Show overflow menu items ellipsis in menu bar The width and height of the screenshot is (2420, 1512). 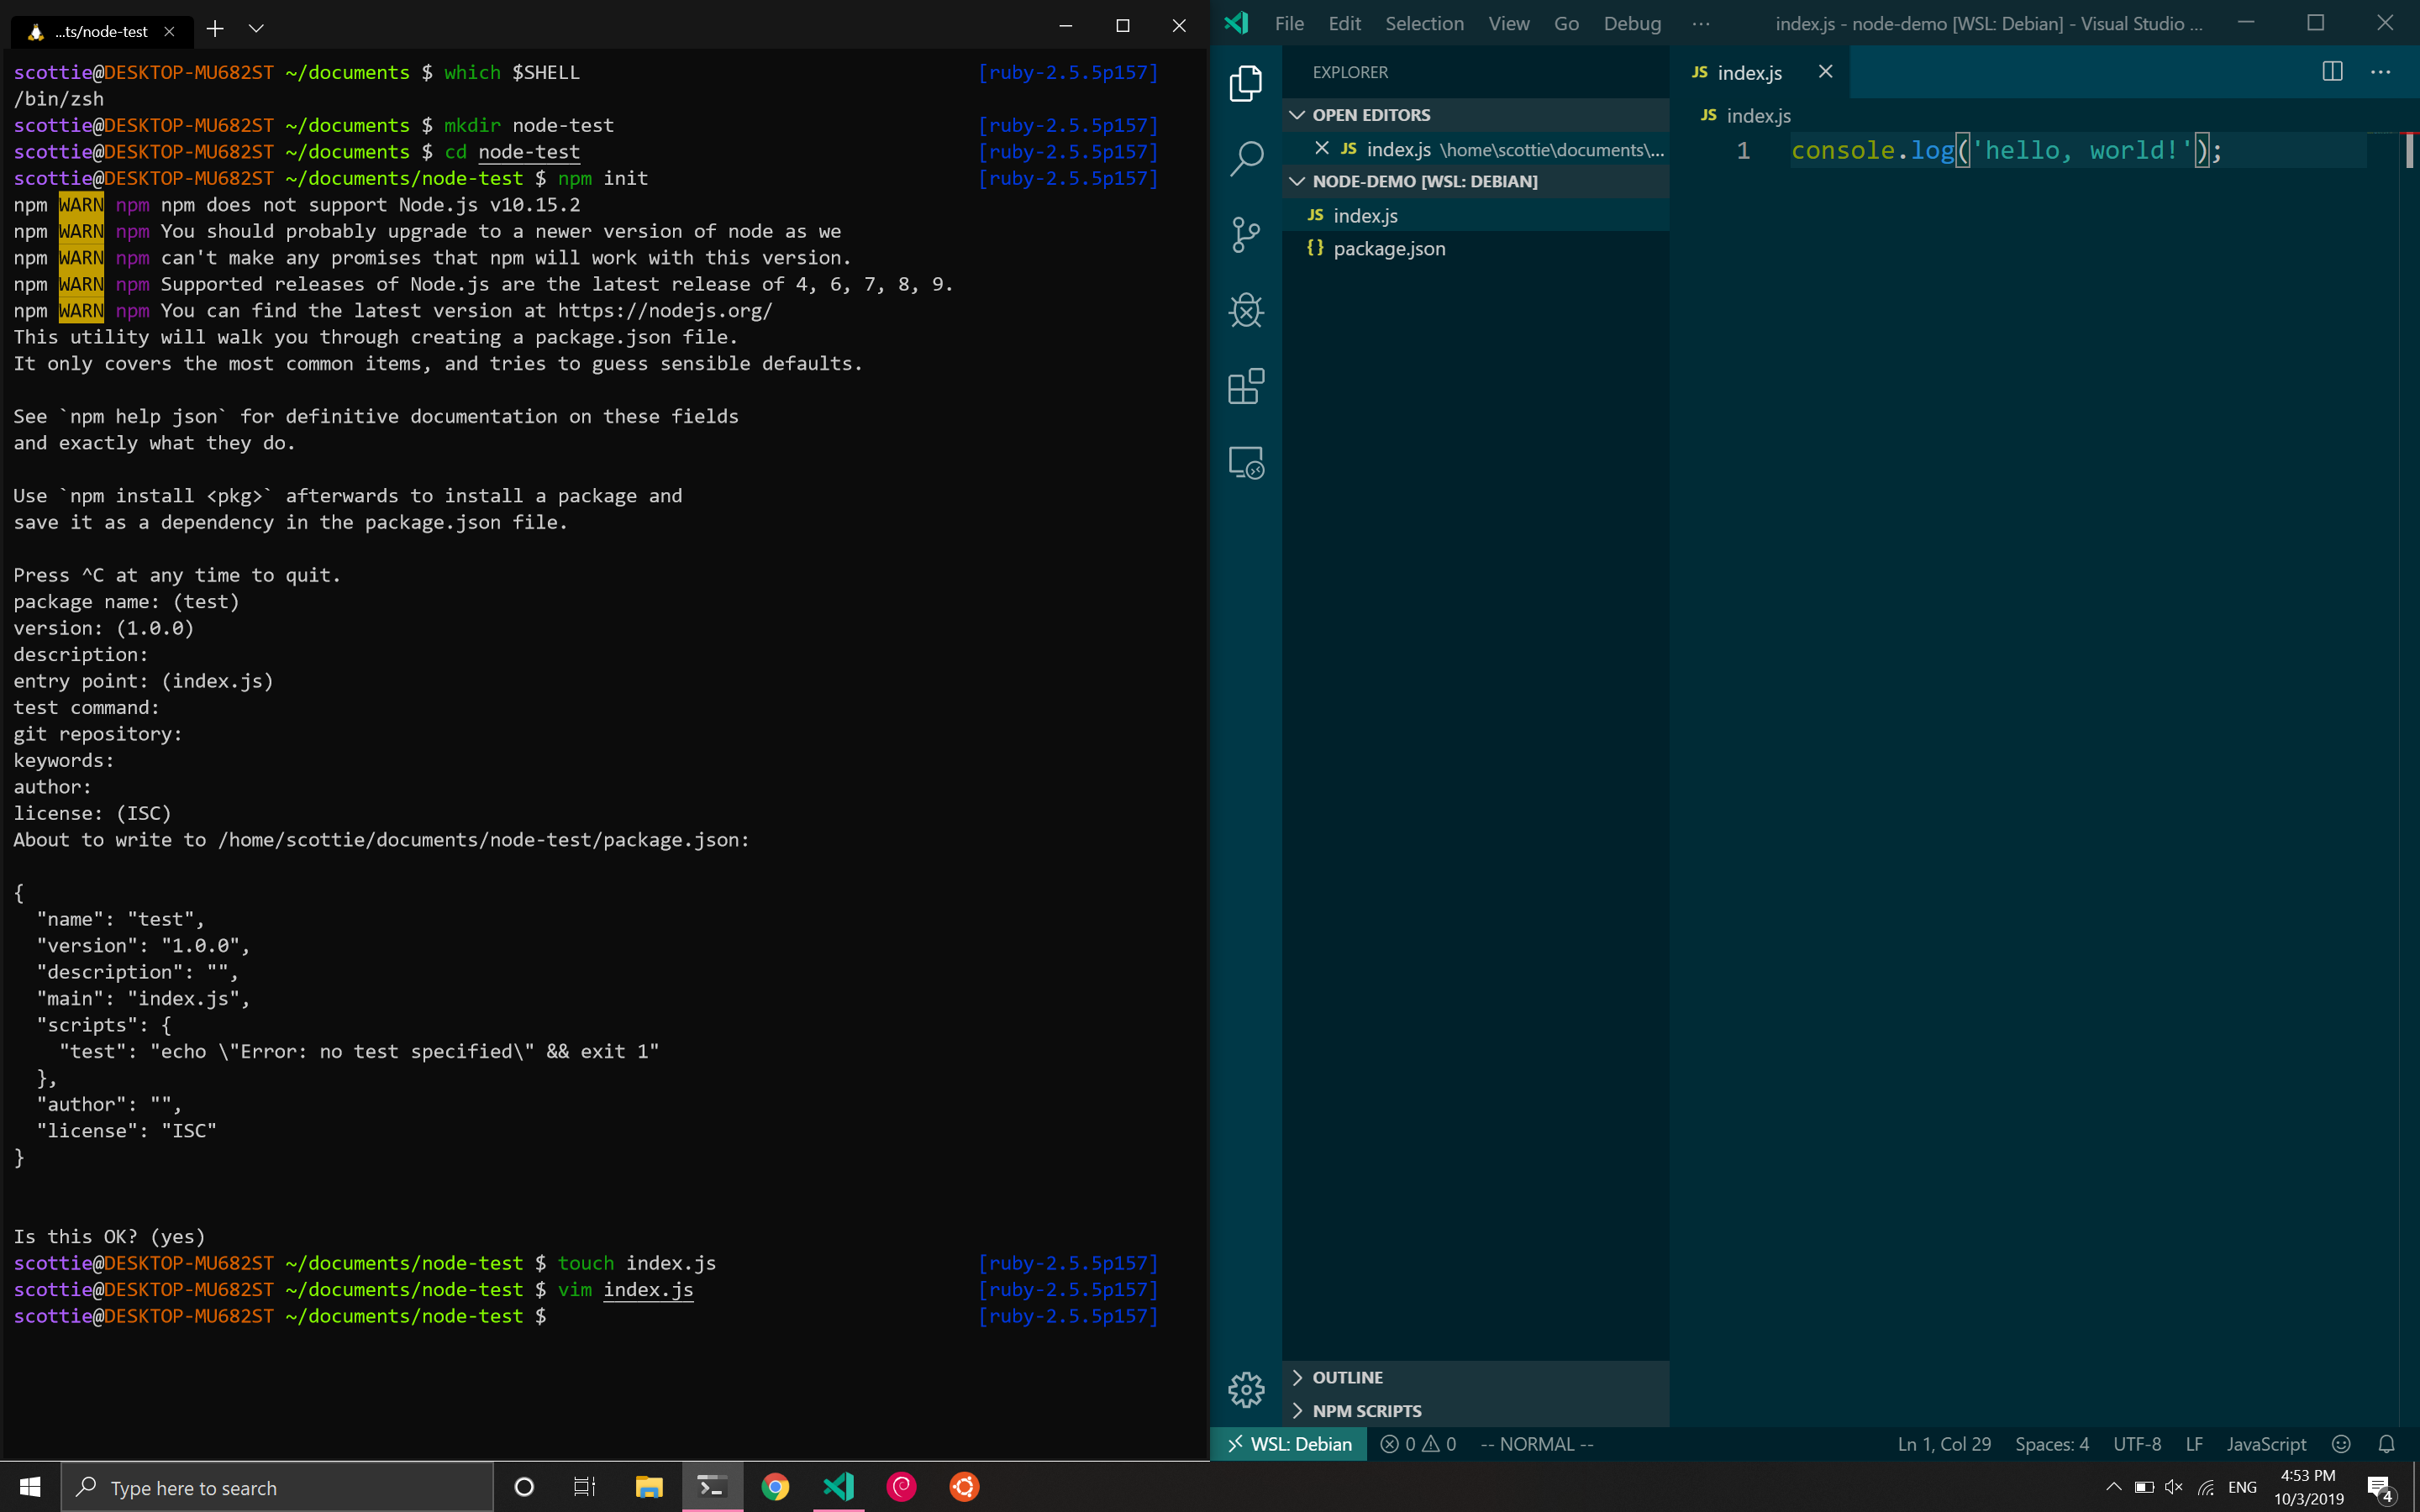[x=1700, y=23]
